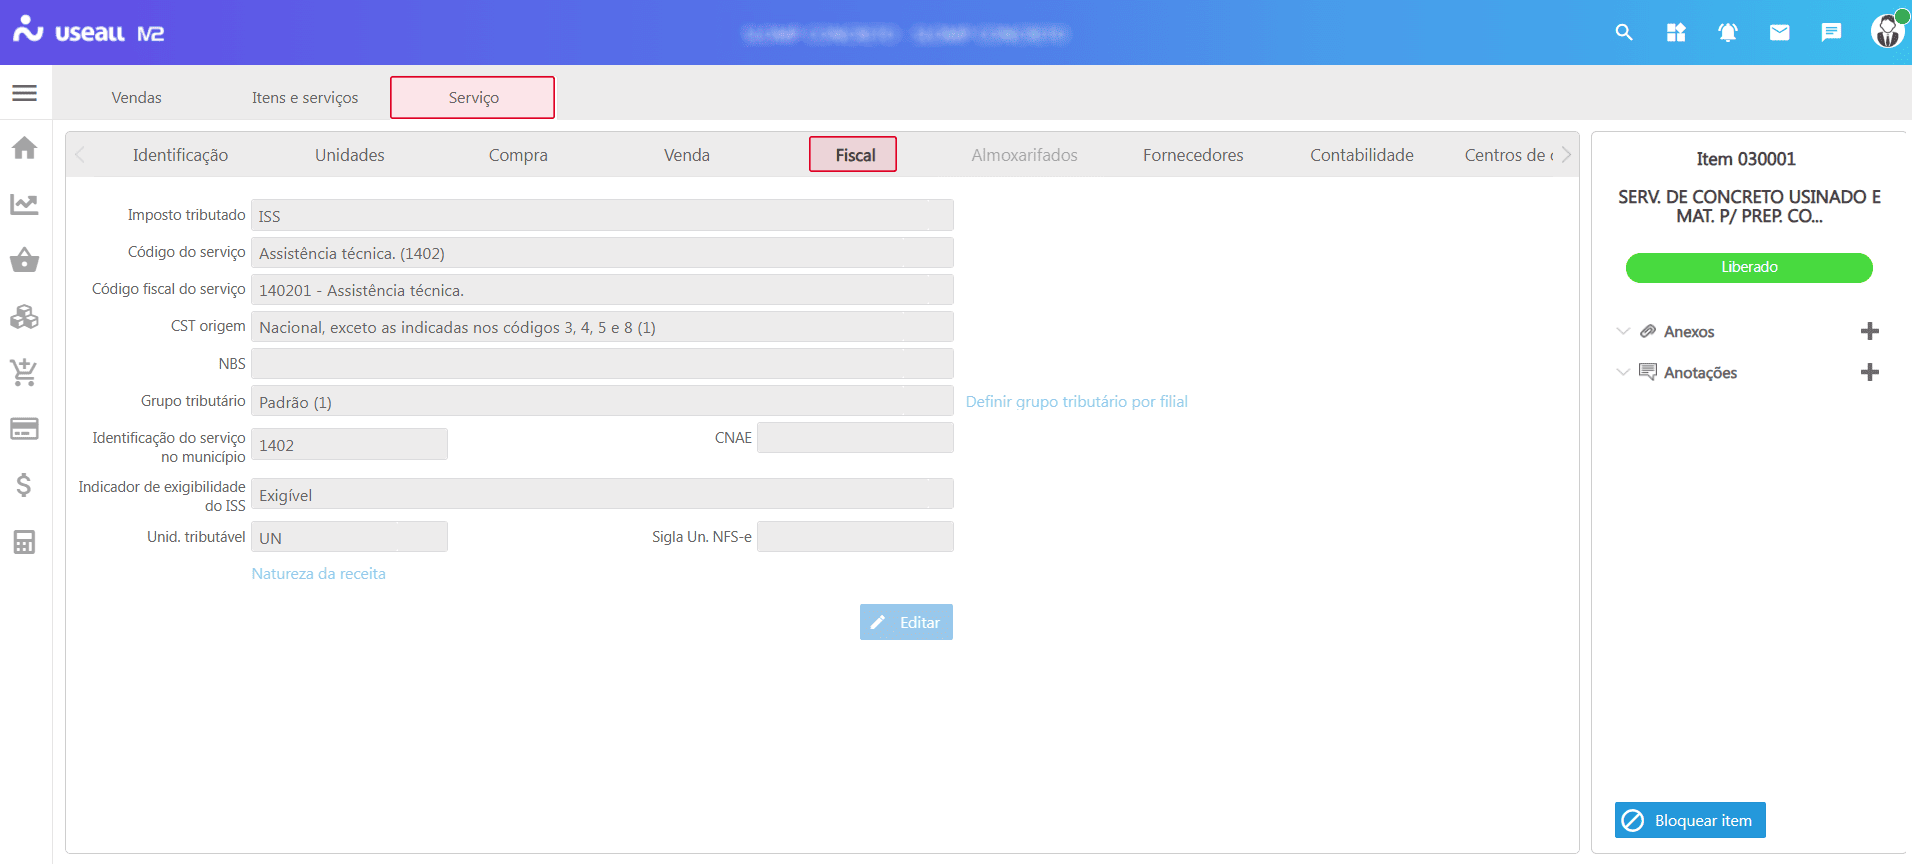Image resolution: width=1912 pixels, height=864 pixels.
Task: Open the calculator icon in sidebar
Action: click(x=25, y=542)
